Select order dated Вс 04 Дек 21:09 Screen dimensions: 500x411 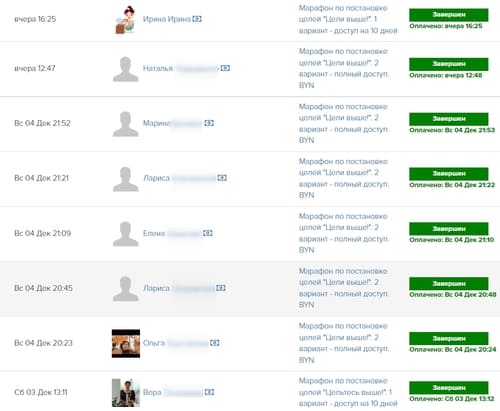click(x=250, y=233)
